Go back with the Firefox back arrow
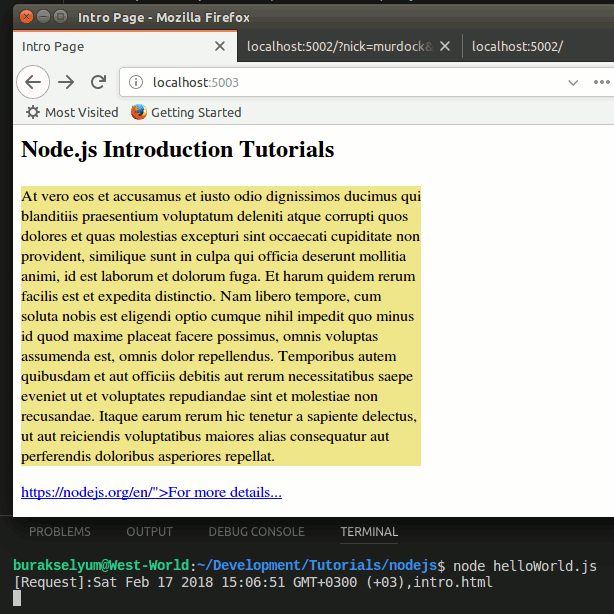 point(33,82)
